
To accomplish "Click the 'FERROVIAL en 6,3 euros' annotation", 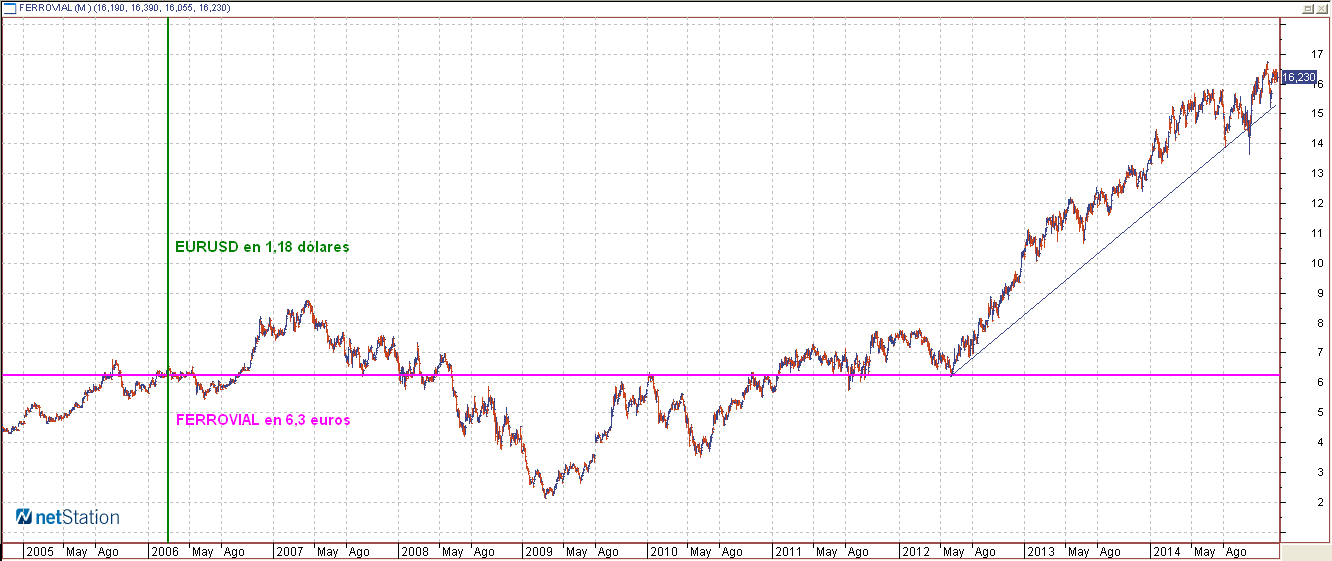I will tap(263, 420).
